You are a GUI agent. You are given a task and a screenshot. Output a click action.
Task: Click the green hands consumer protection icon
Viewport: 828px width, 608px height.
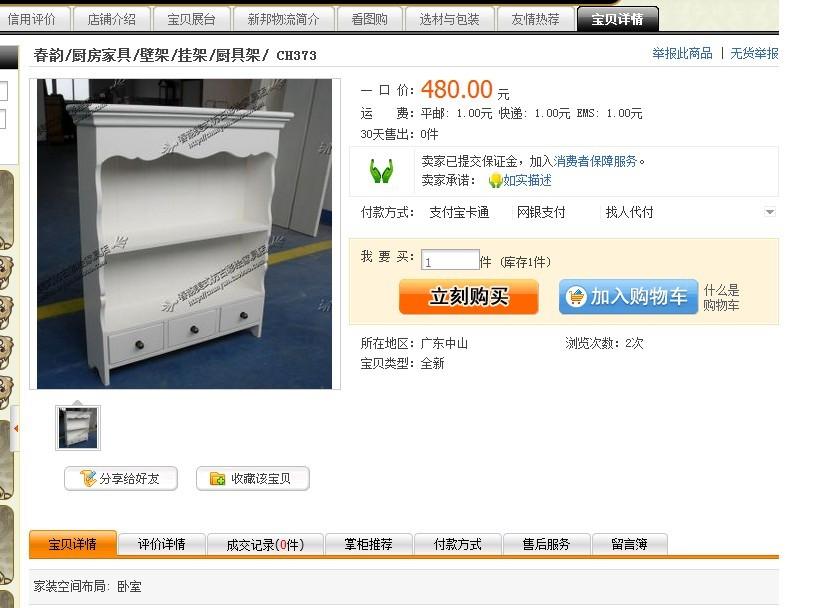(381, 171)
